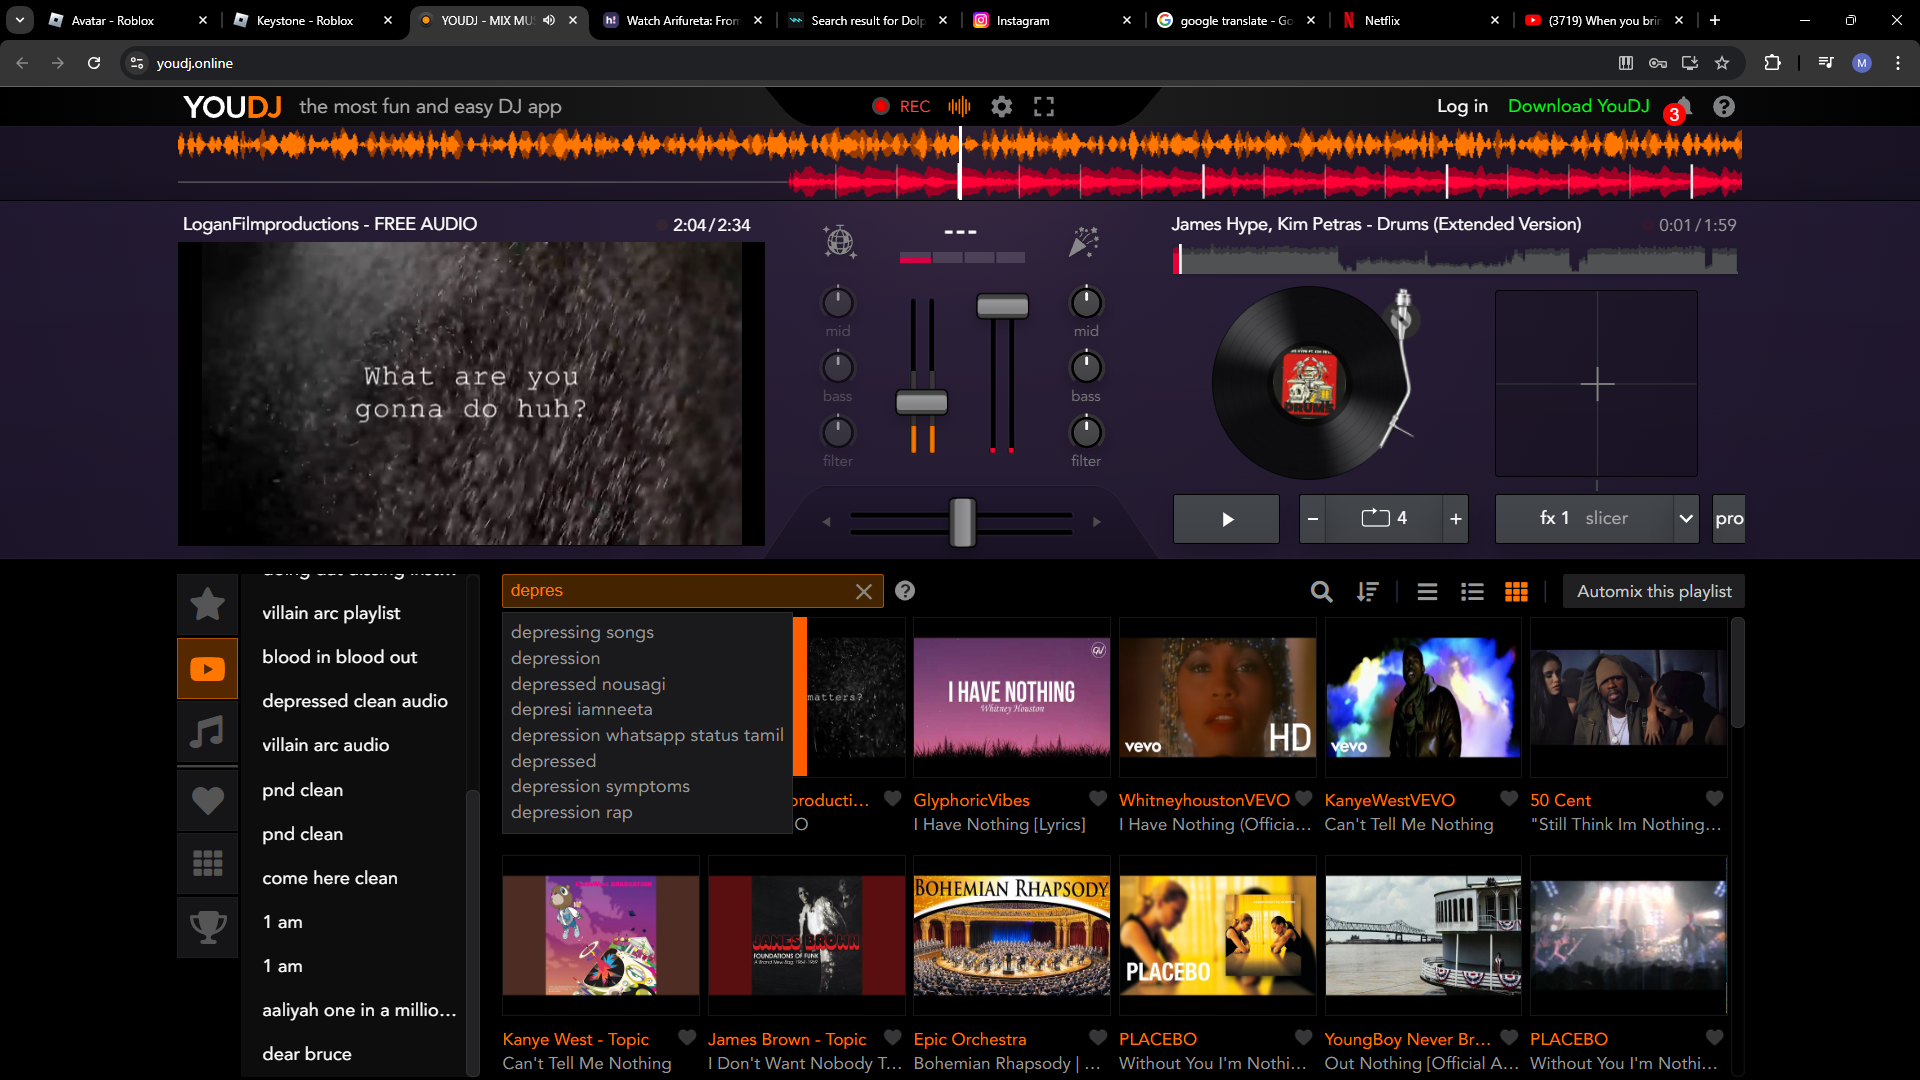Like the Epic Orchestra track heart
The width and height of the screenshot is (1920, 1080).
click(x=1098, y=1038)
